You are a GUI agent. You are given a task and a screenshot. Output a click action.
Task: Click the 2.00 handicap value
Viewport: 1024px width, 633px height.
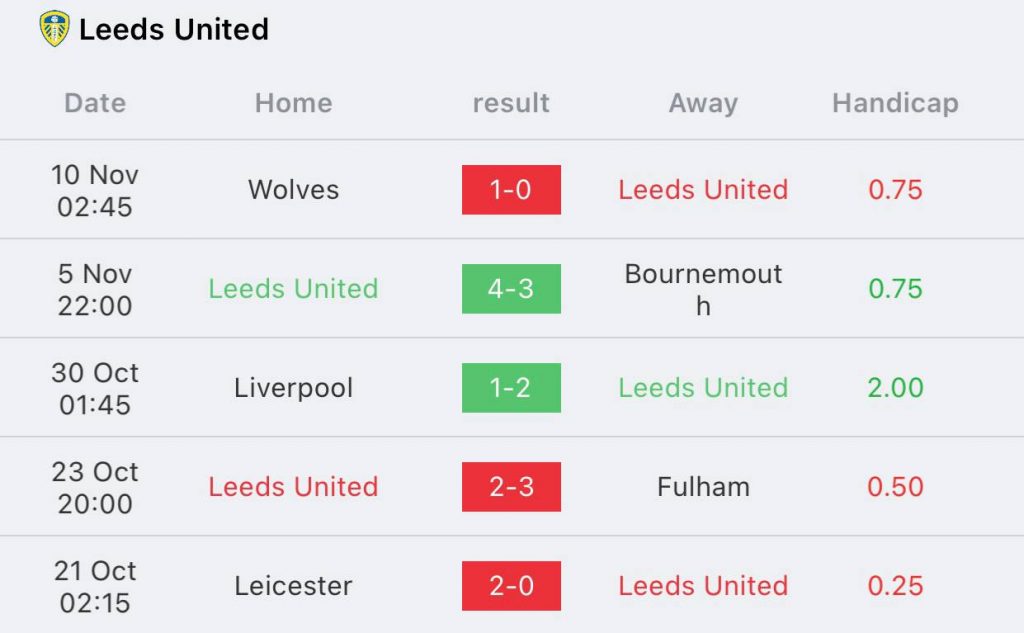click(895, 388)
